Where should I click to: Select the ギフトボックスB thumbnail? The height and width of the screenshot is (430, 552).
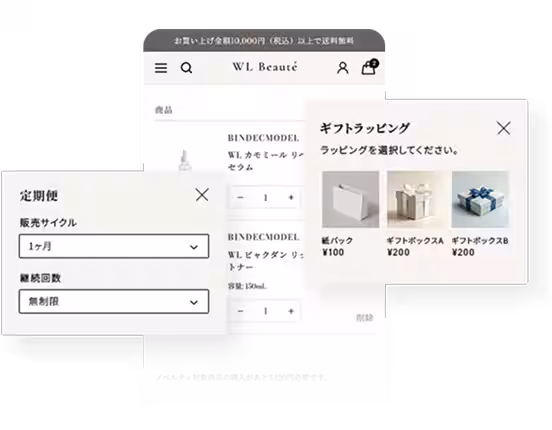coord(480,199)
